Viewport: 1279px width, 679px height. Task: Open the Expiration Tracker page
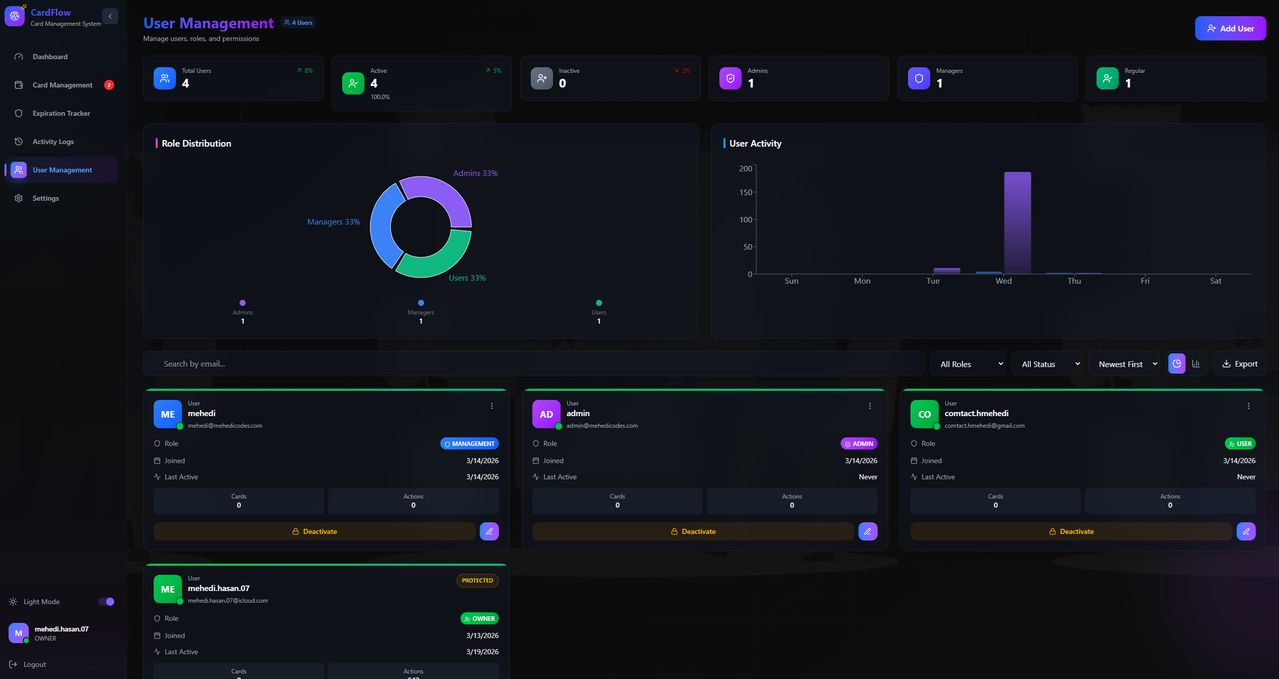click(61, 113)
